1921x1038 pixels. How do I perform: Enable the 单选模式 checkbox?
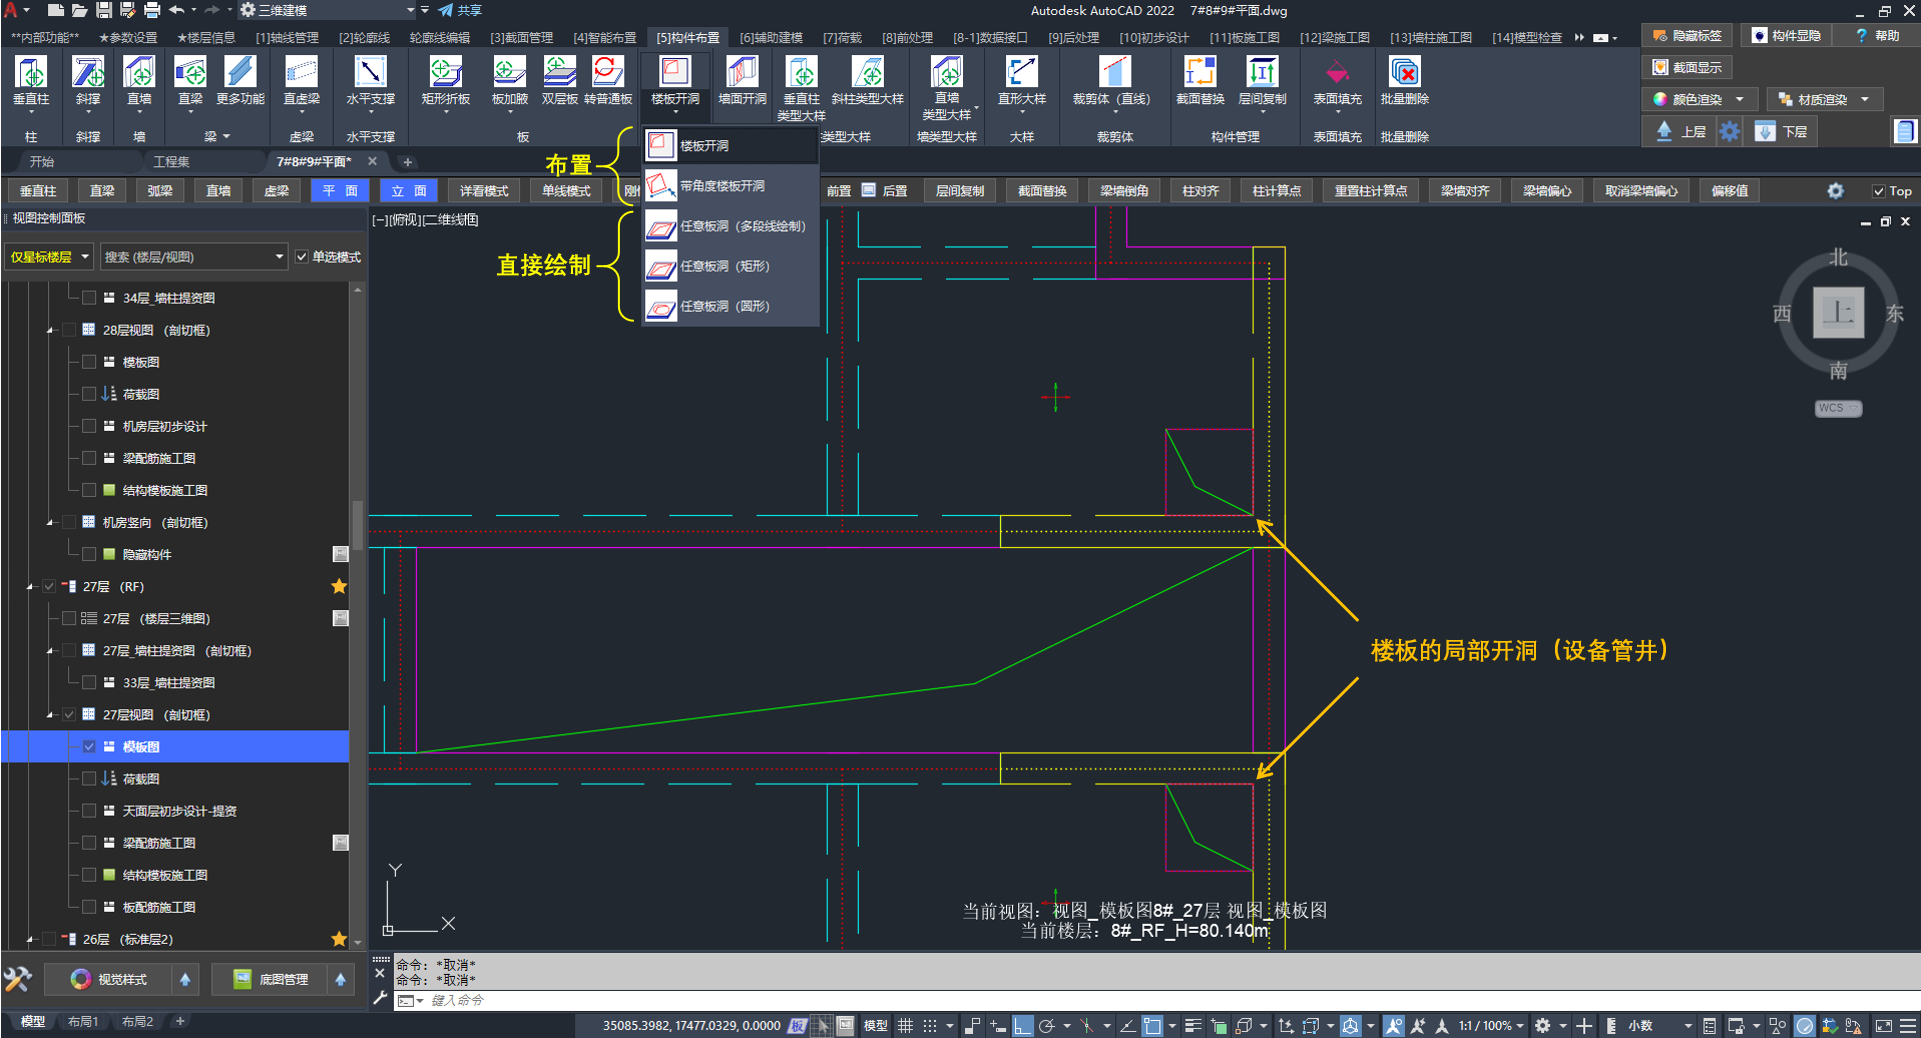302,257
